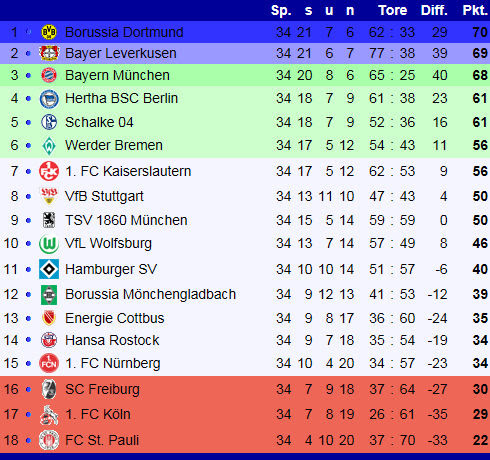Click the Bayer Leverkusen club logo
This screenshot has height=460, width=490.
[x=49, y=53]
